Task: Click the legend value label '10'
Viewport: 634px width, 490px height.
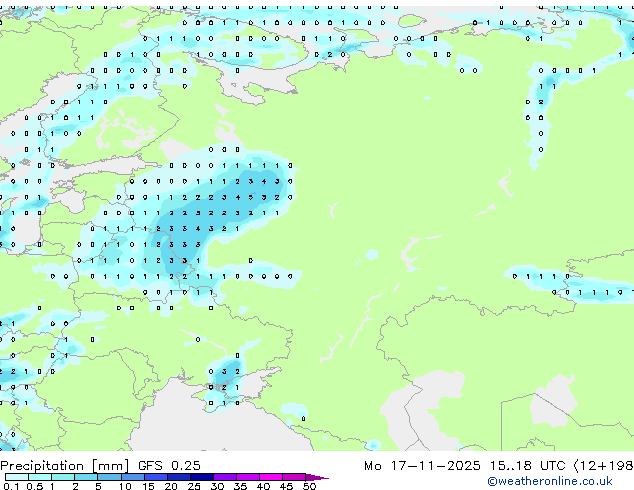Action: coord(125,486)
